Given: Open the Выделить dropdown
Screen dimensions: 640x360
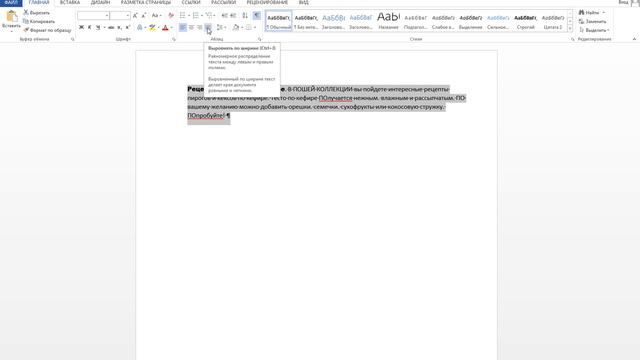Looking at the screenshot, I should click(594, 30).
